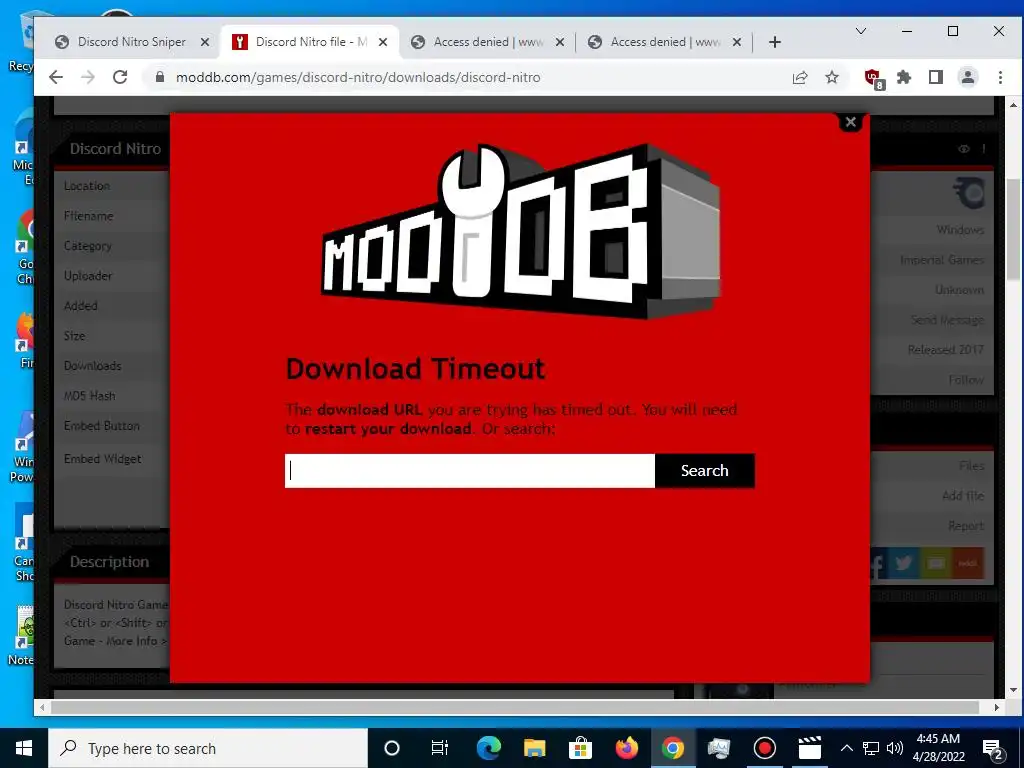Click the black Search button
This screenshot has height=768, width=1024.
point(705,471)
